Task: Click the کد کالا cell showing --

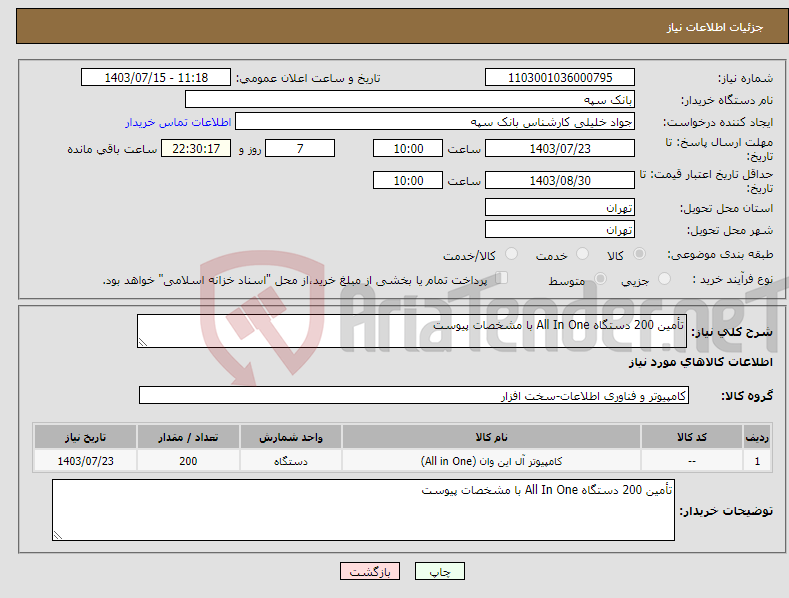Action: 691,461
